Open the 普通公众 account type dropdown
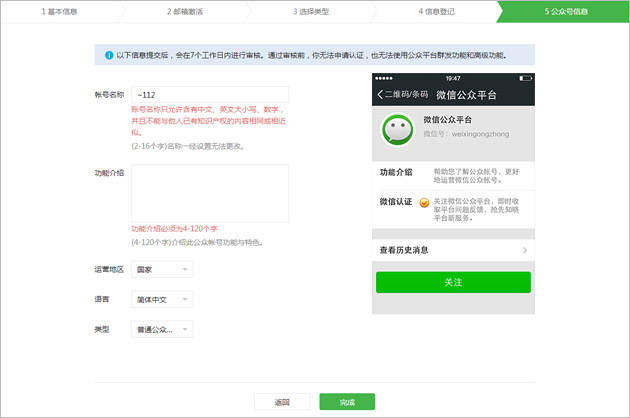The height and width of the screenshot is (418, 630). (x=162, y=329)
